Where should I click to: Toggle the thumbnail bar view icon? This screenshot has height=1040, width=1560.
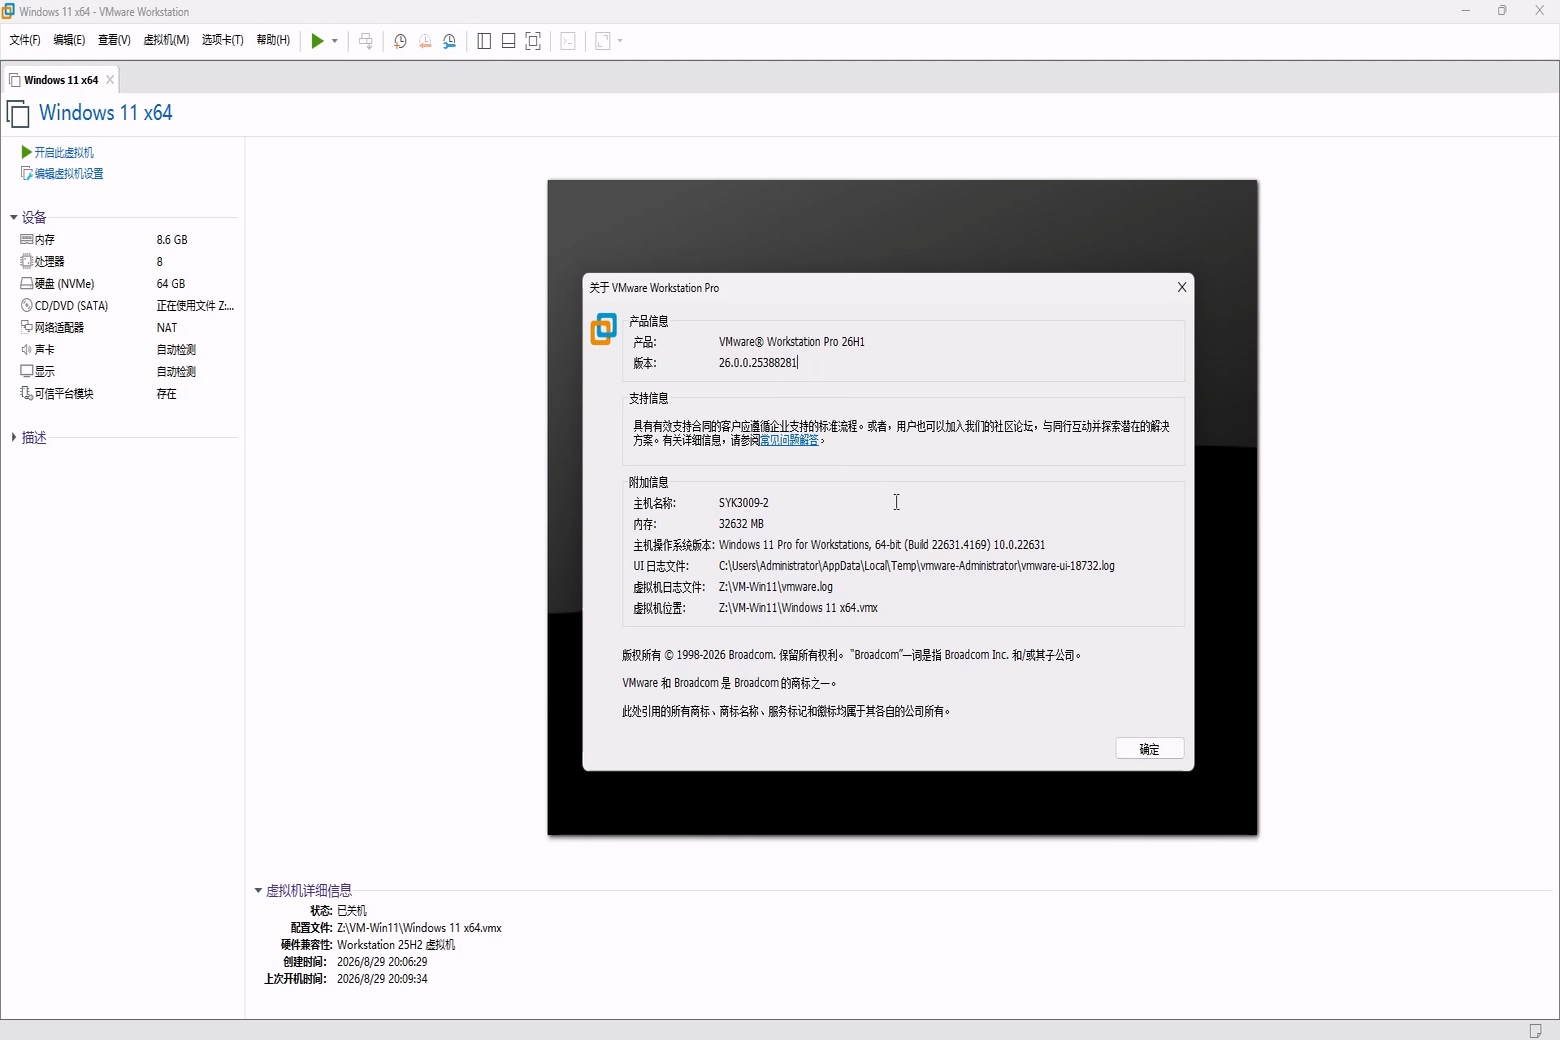point(509,41)
